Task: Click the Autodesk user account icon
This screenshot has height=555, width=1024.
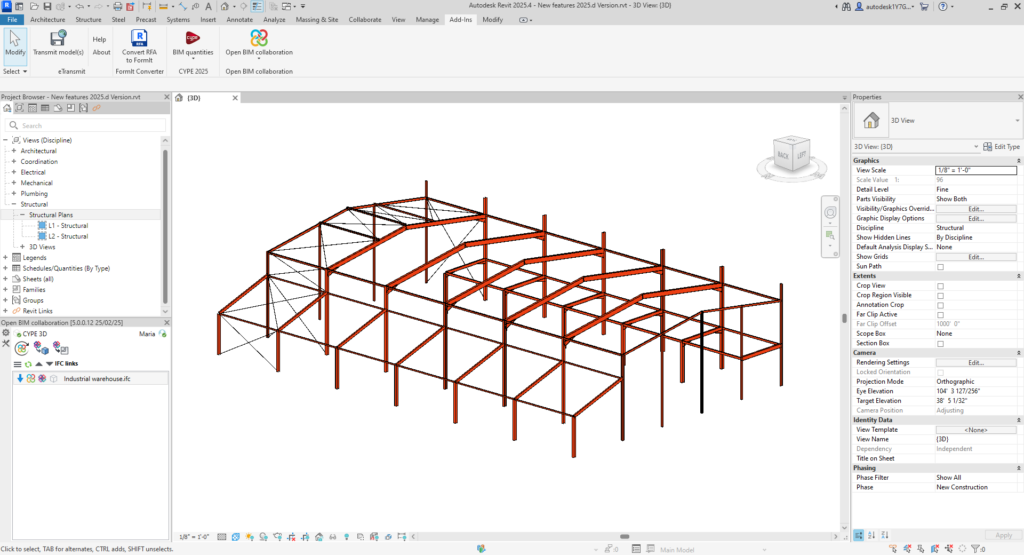Action: click(x=859, y=6)
